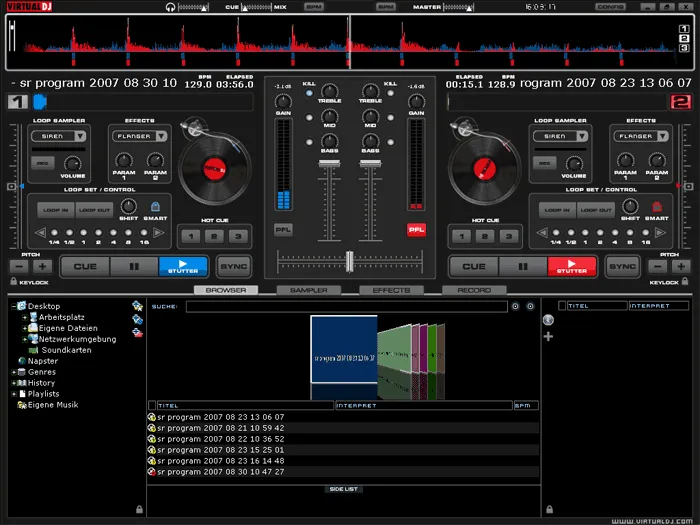Click the globe icon in playlist panel
700x525 pixels.
548,320
